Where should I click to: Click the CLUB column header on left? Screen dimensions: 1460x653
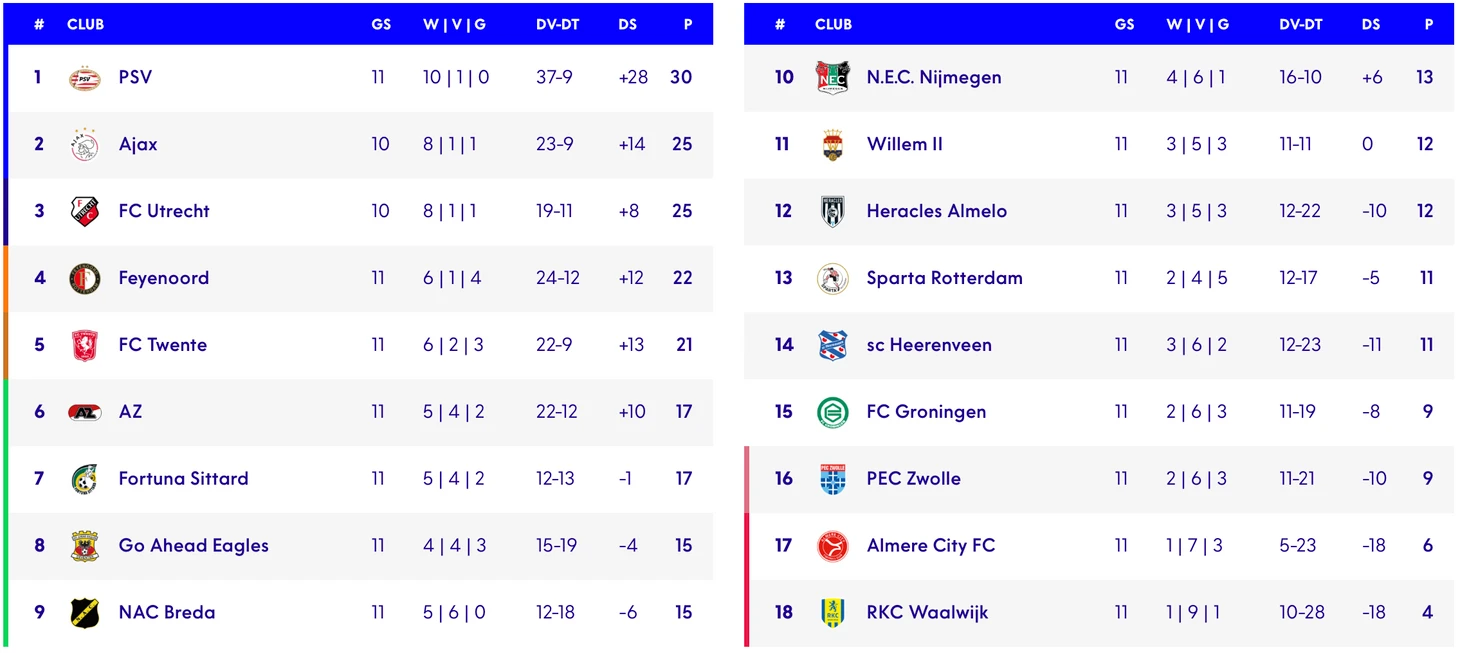(x=85, y=24)
